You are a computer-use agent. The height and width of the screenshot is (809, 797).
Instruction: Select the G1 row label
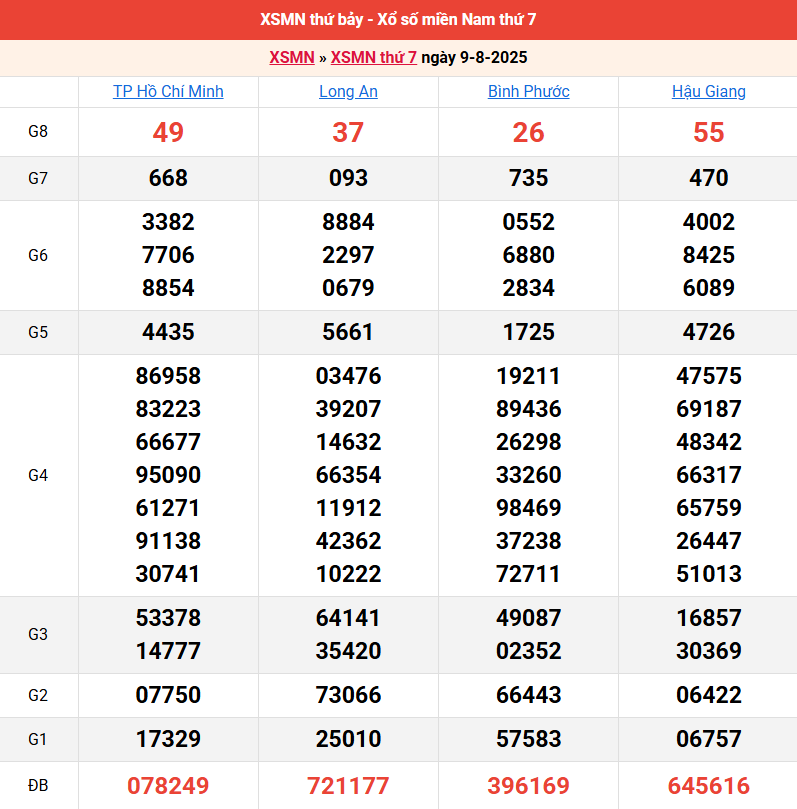click(x=38, y=739)
